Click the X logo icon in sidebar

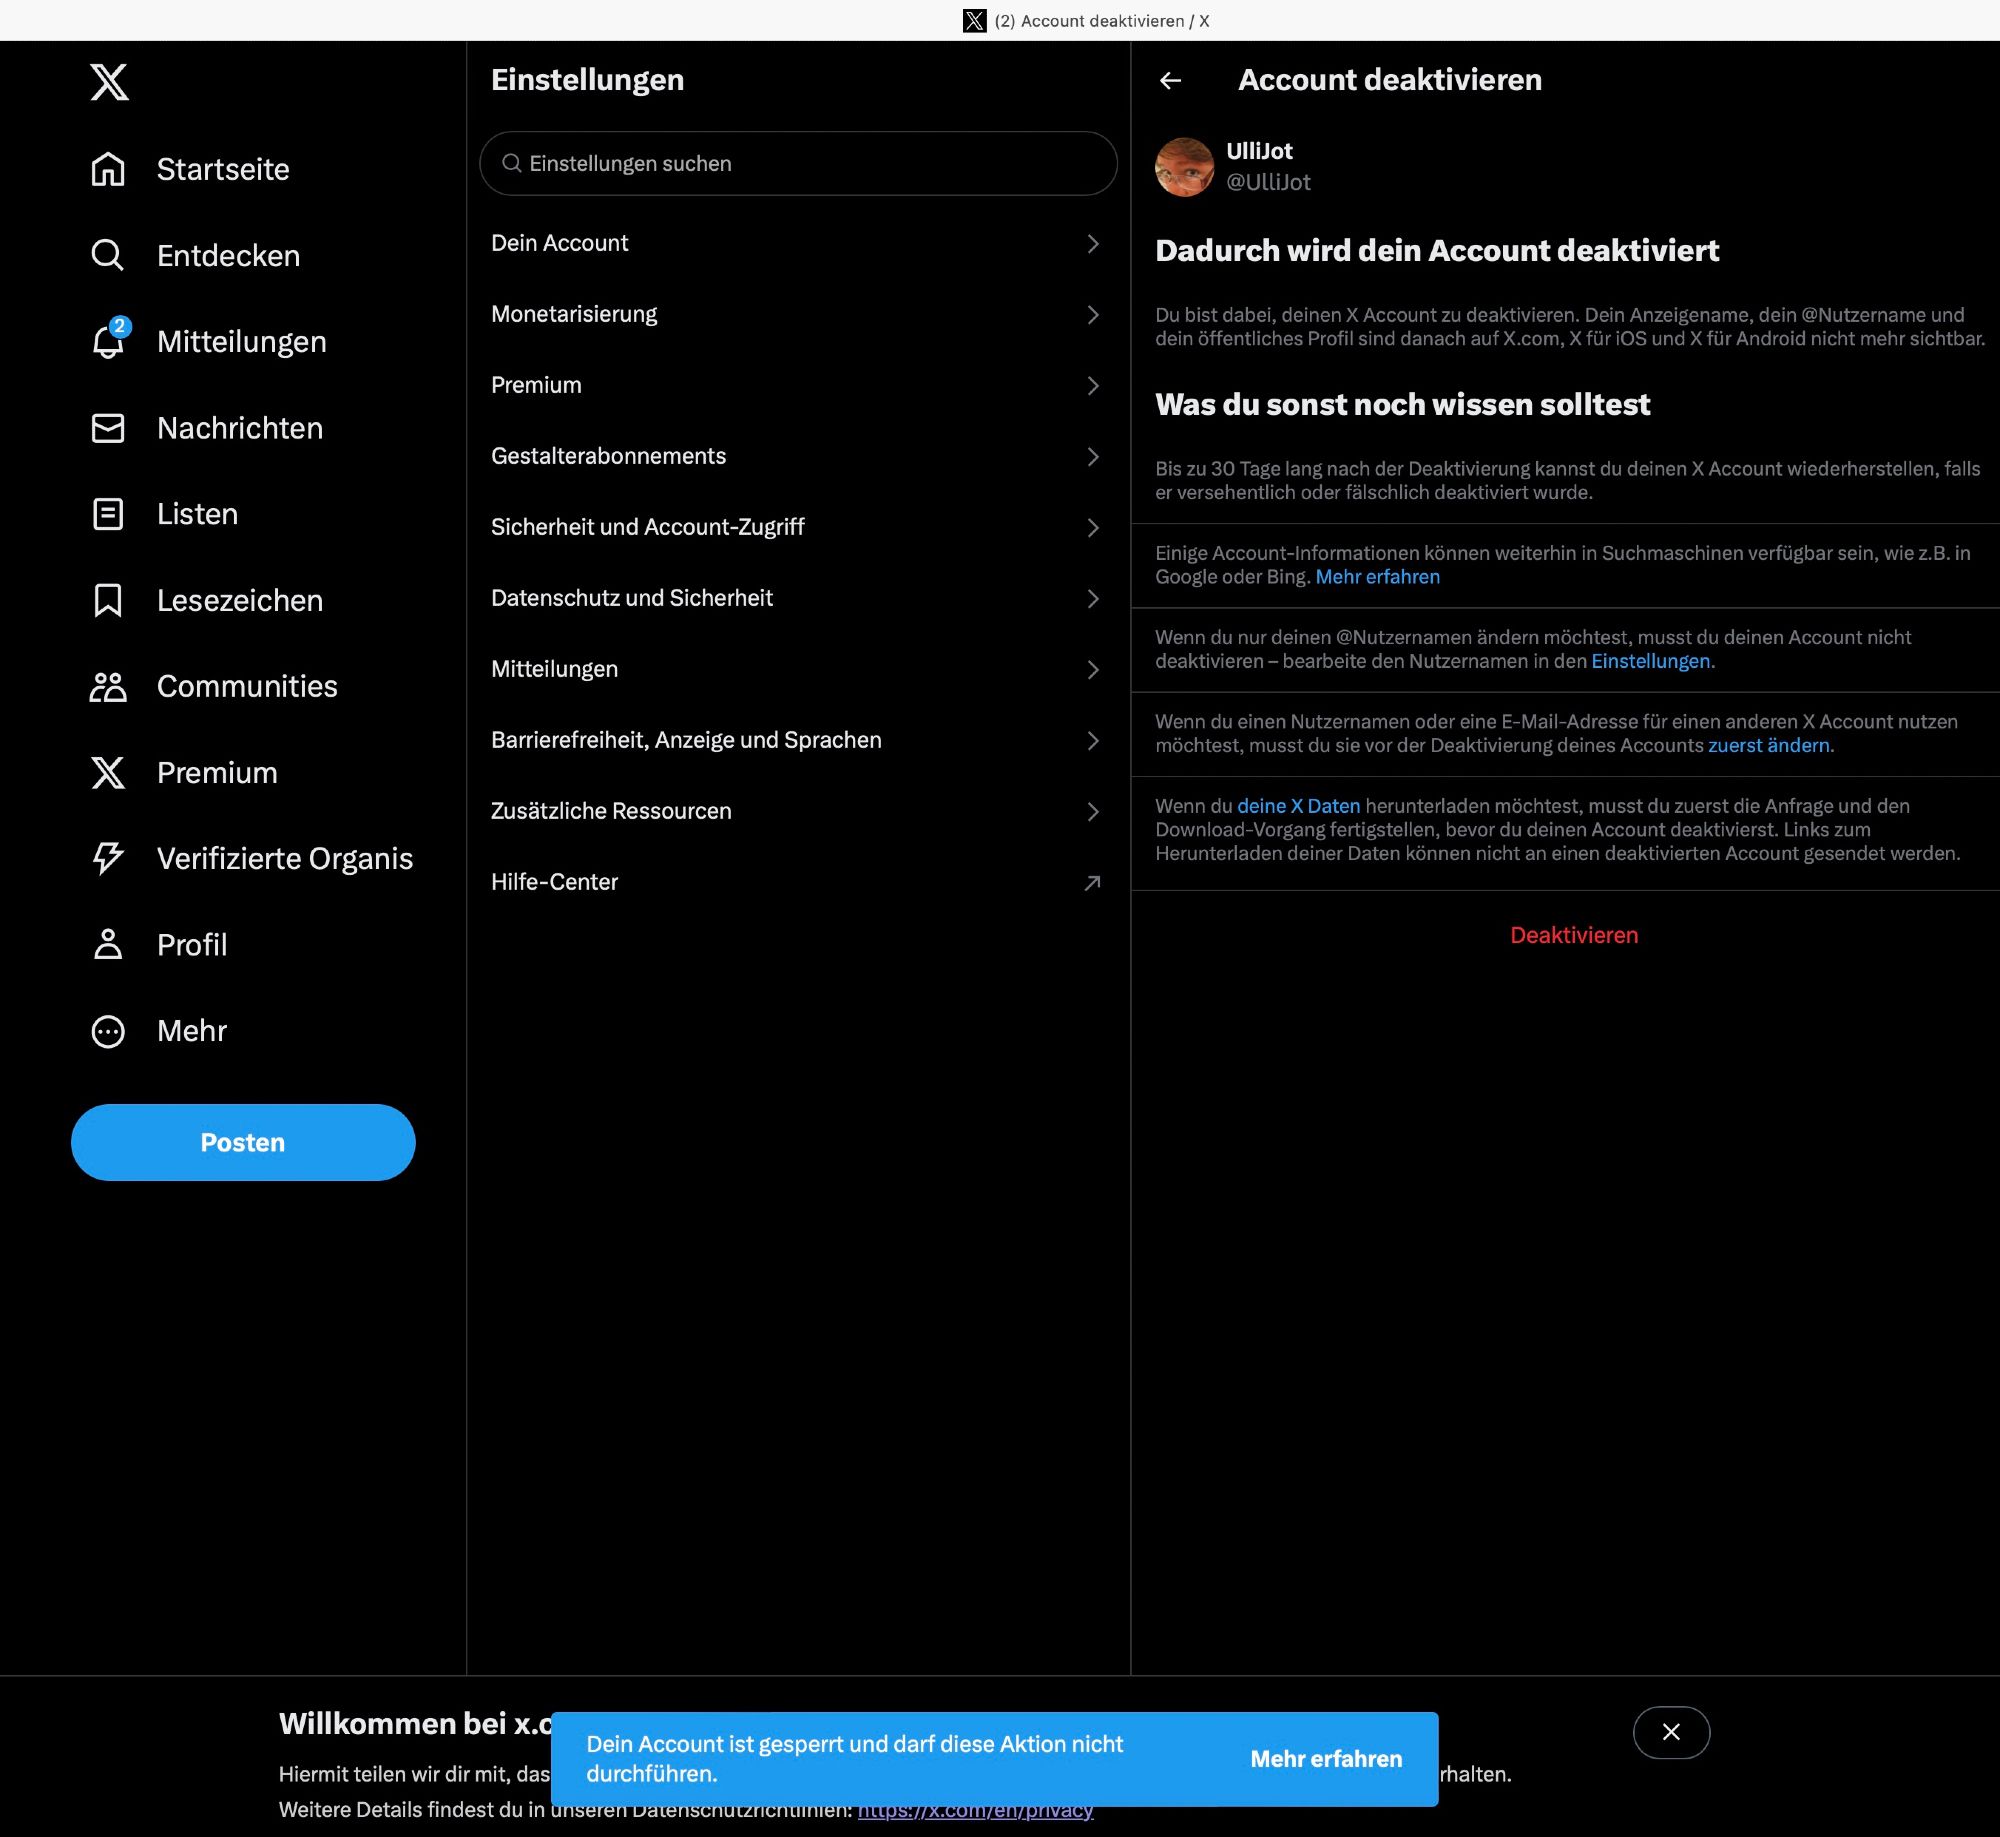108,80
